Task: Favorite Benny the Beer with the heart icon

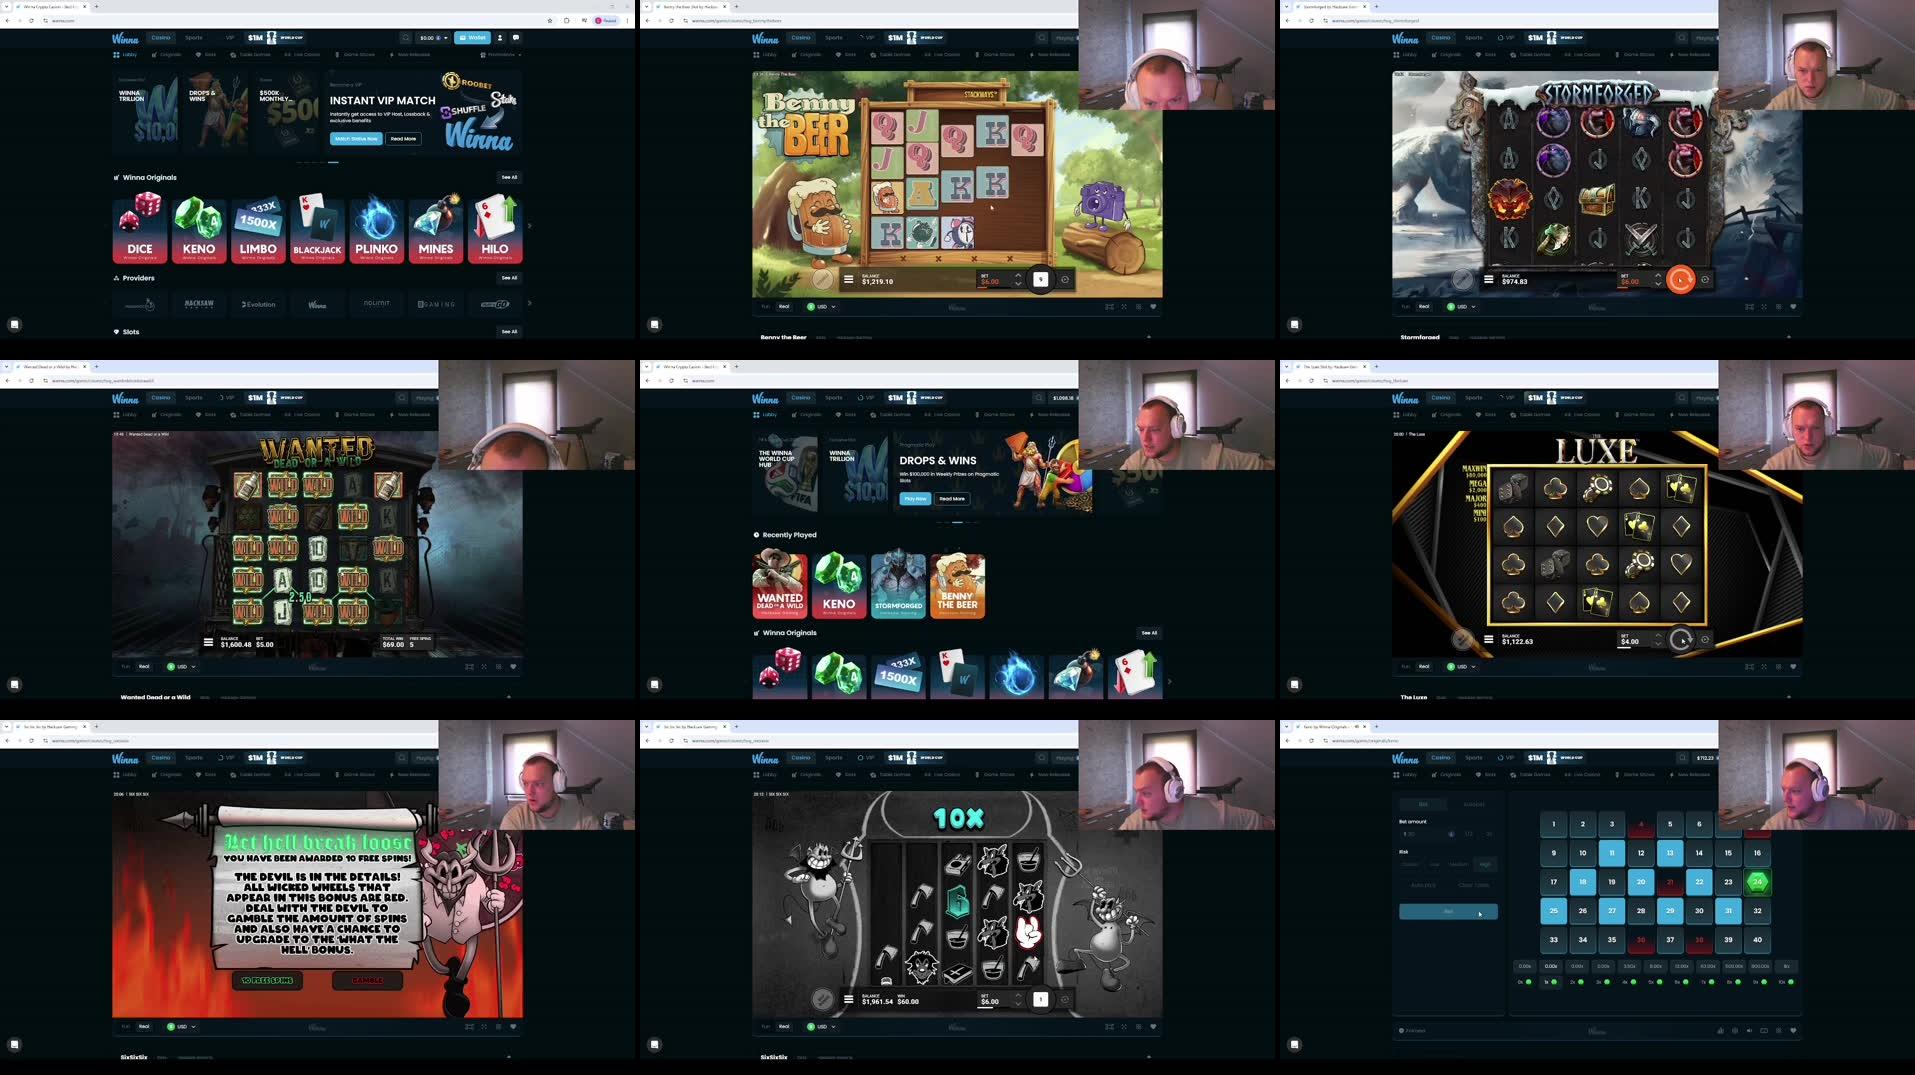Action: click(1153, 306)
